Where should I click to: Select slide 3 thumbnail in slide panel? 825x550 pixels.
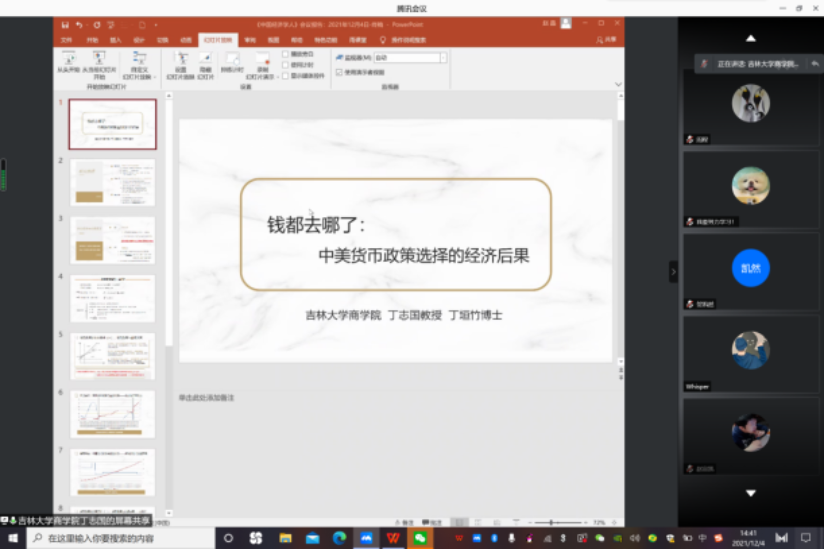112,240
